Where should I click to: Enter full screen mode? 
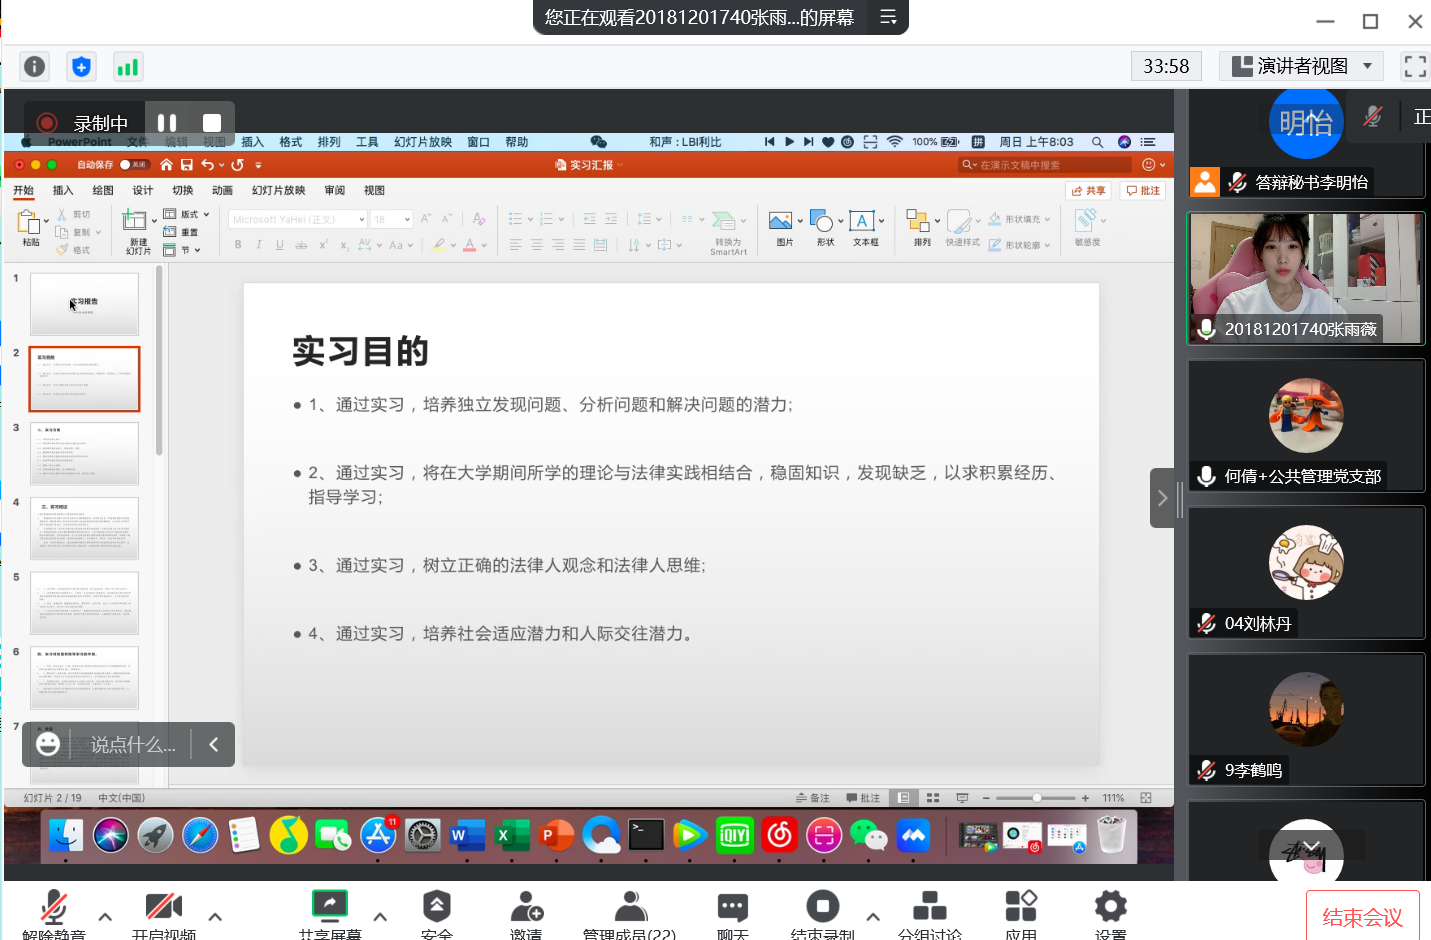pos(1414,66)
